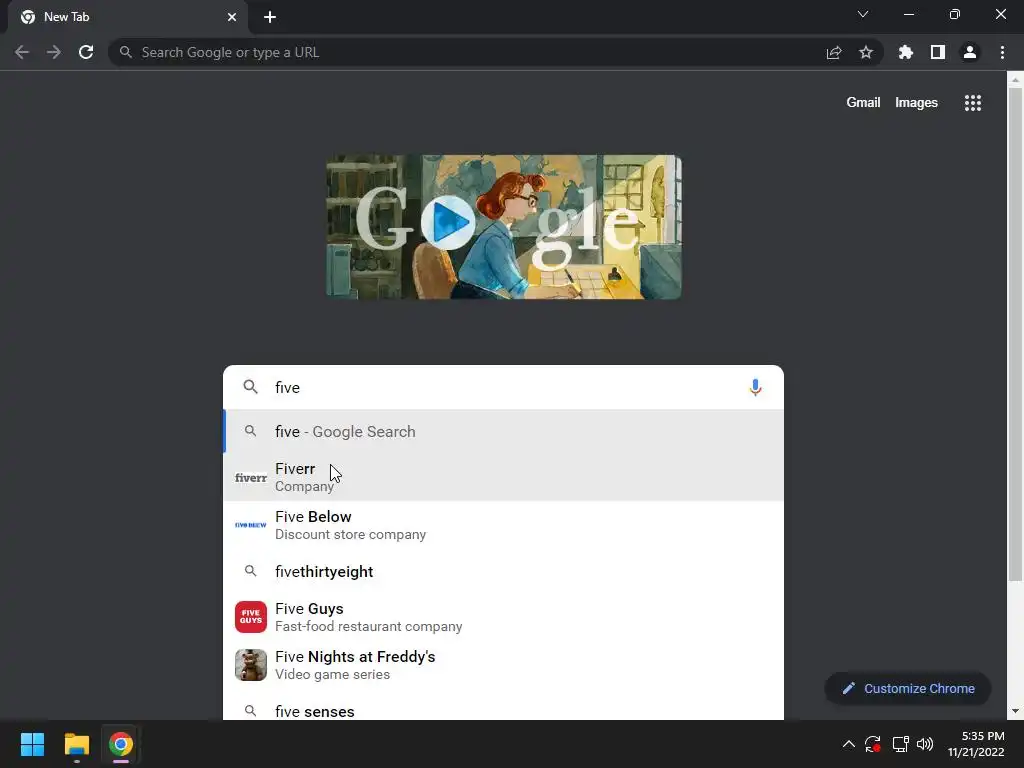
Task: Bookmark this tab with star icon
Action: [x=866, y=52]
